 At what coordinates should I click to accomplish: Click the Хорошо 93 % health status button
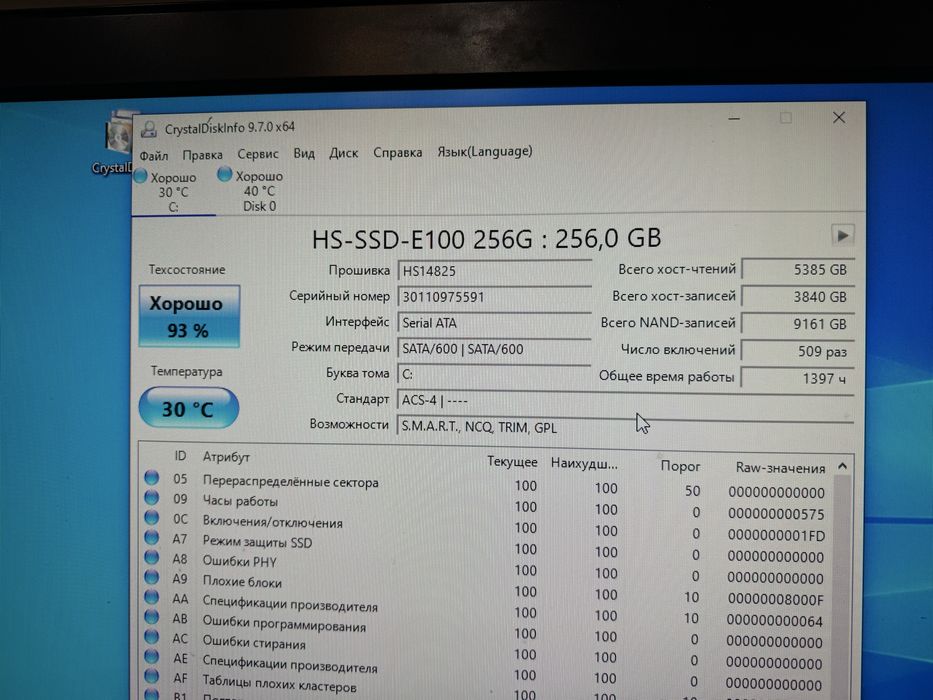(189, 316)
